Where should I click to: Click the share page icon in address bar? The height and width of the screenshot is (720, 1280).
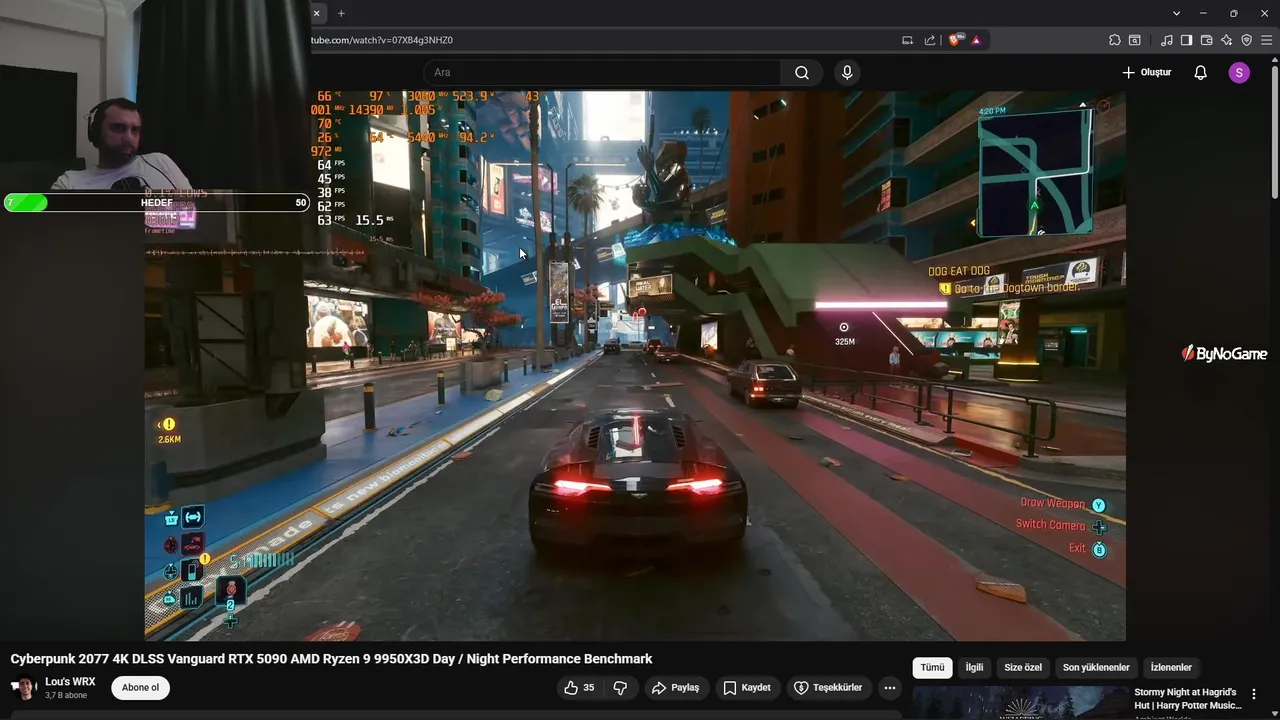929,40
